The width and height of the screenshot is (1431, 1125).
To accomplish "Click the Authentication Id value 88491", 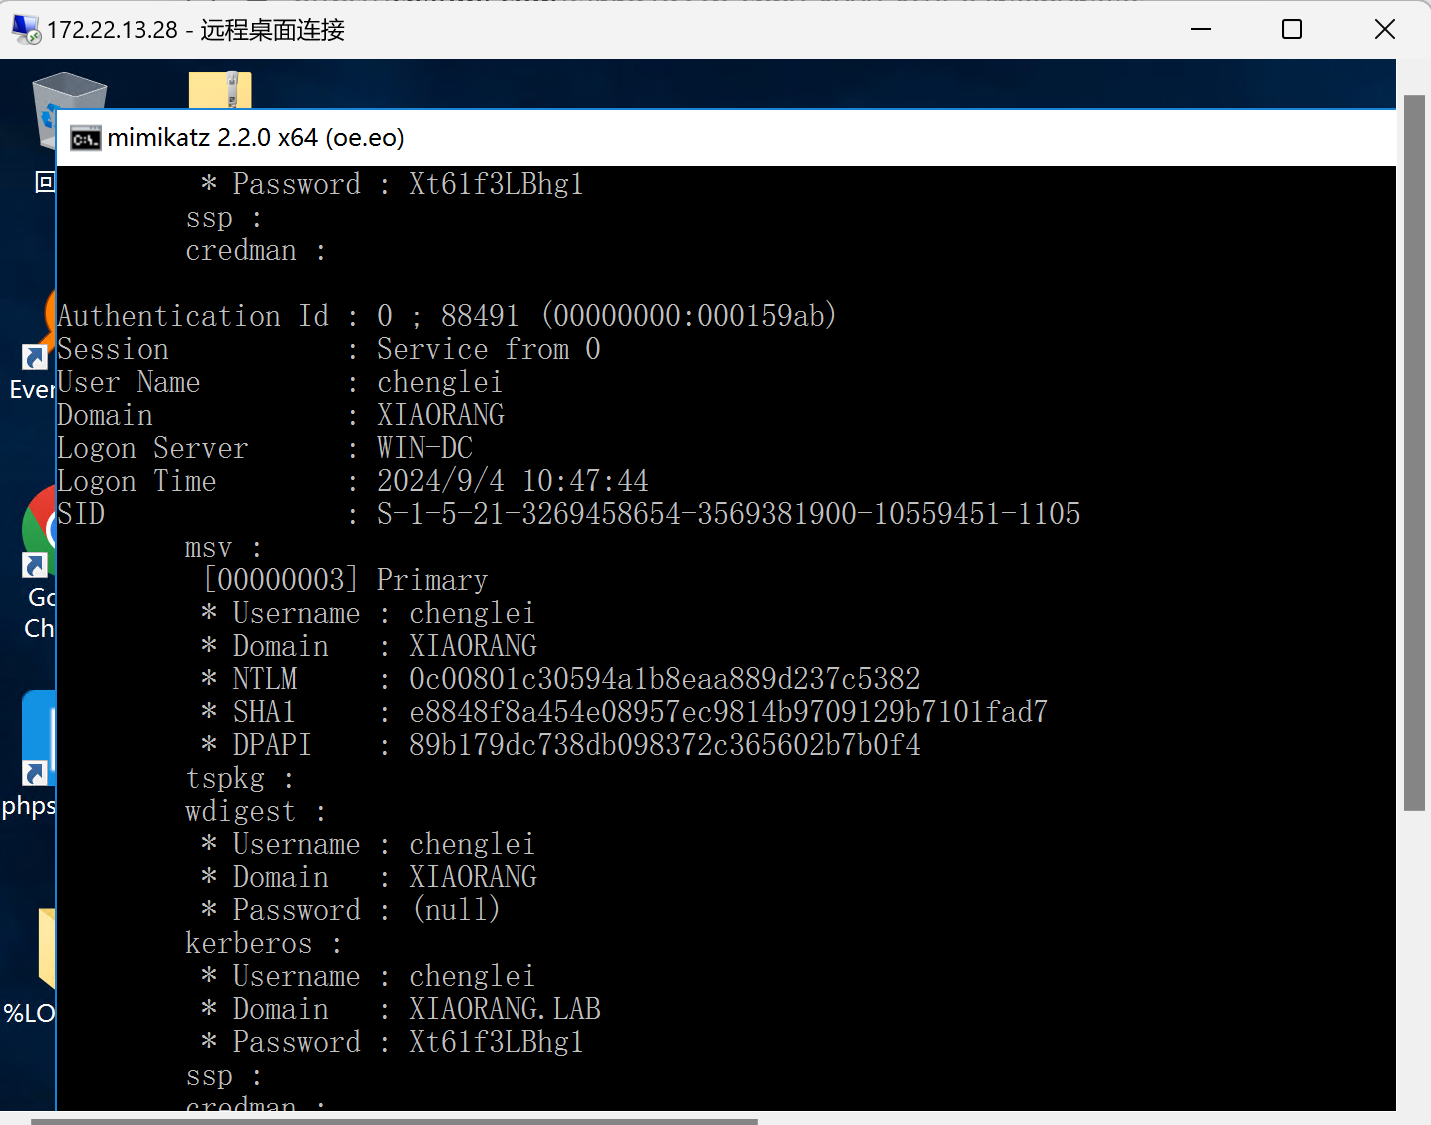I will (480, 316).
